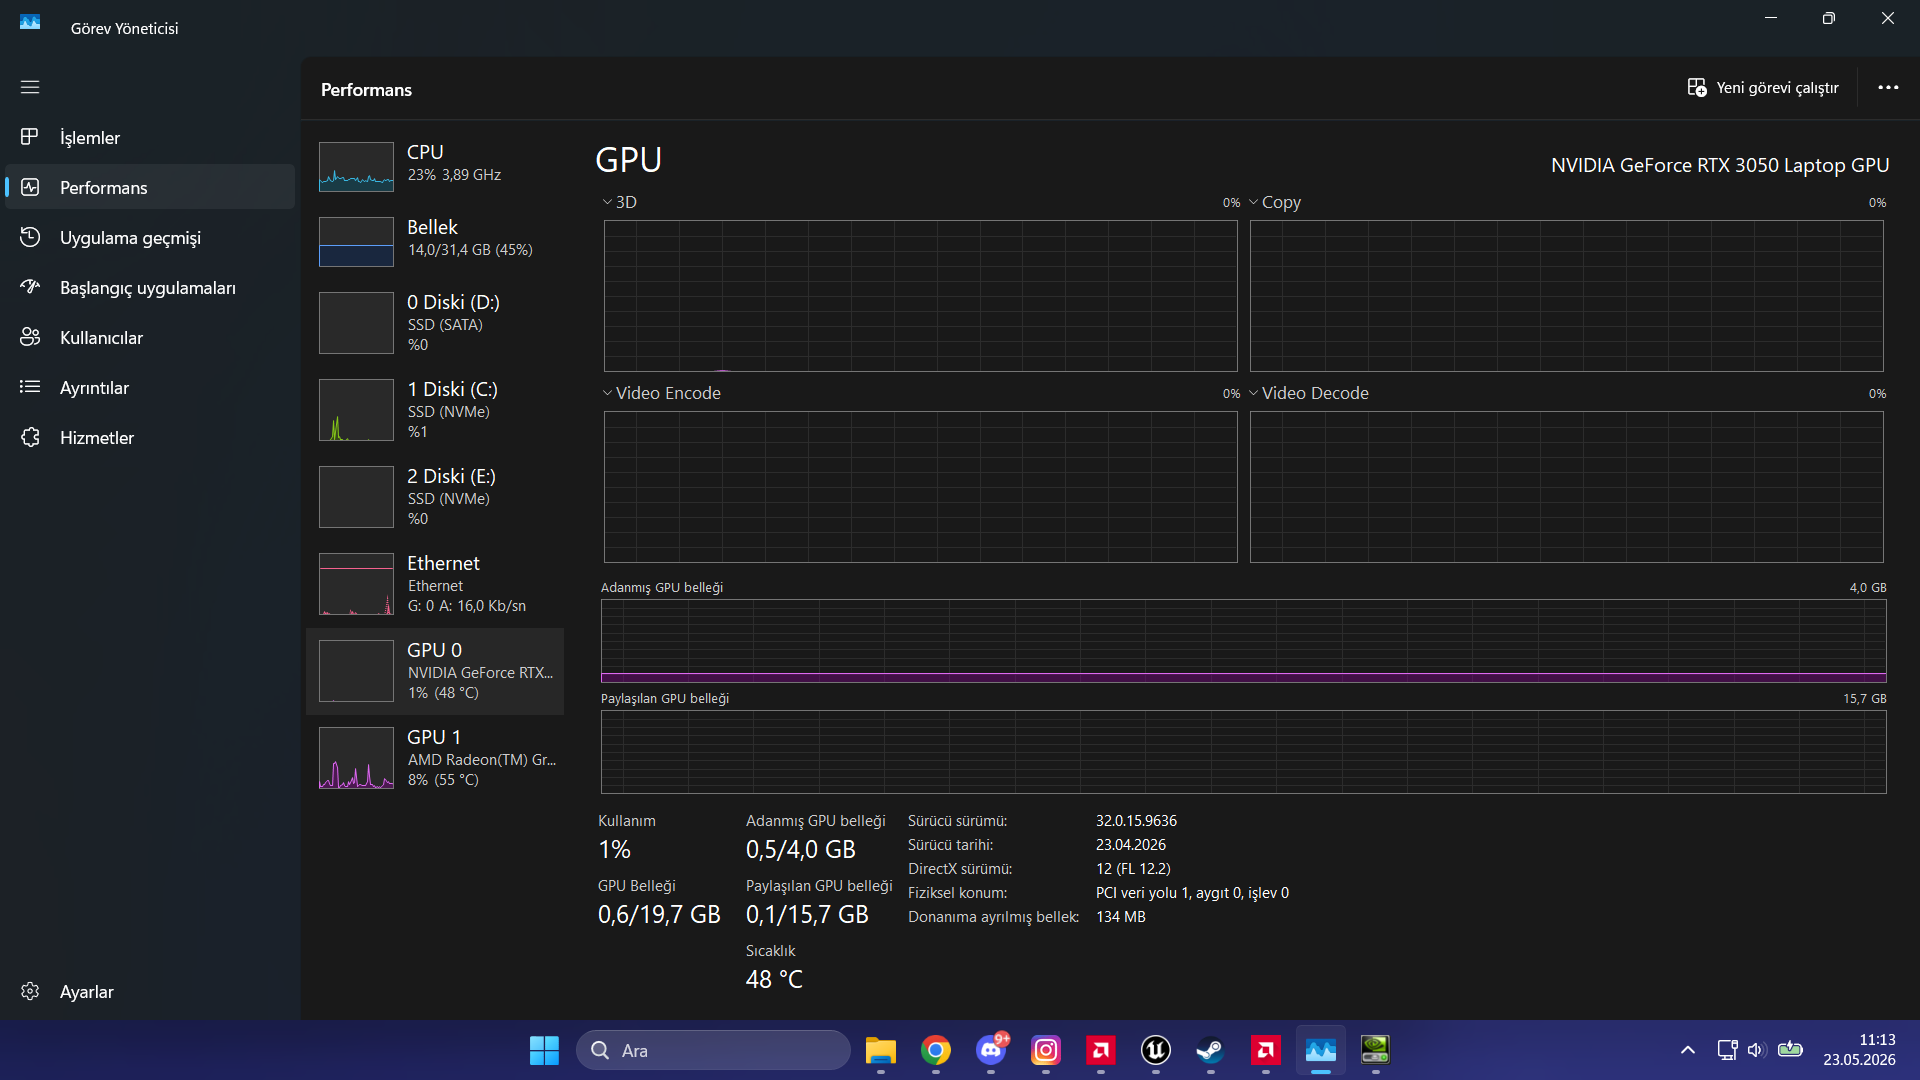Viewport: 1920px width, 1080px height.
Task: Select the Ethernet performance entry
Action: 435,583
